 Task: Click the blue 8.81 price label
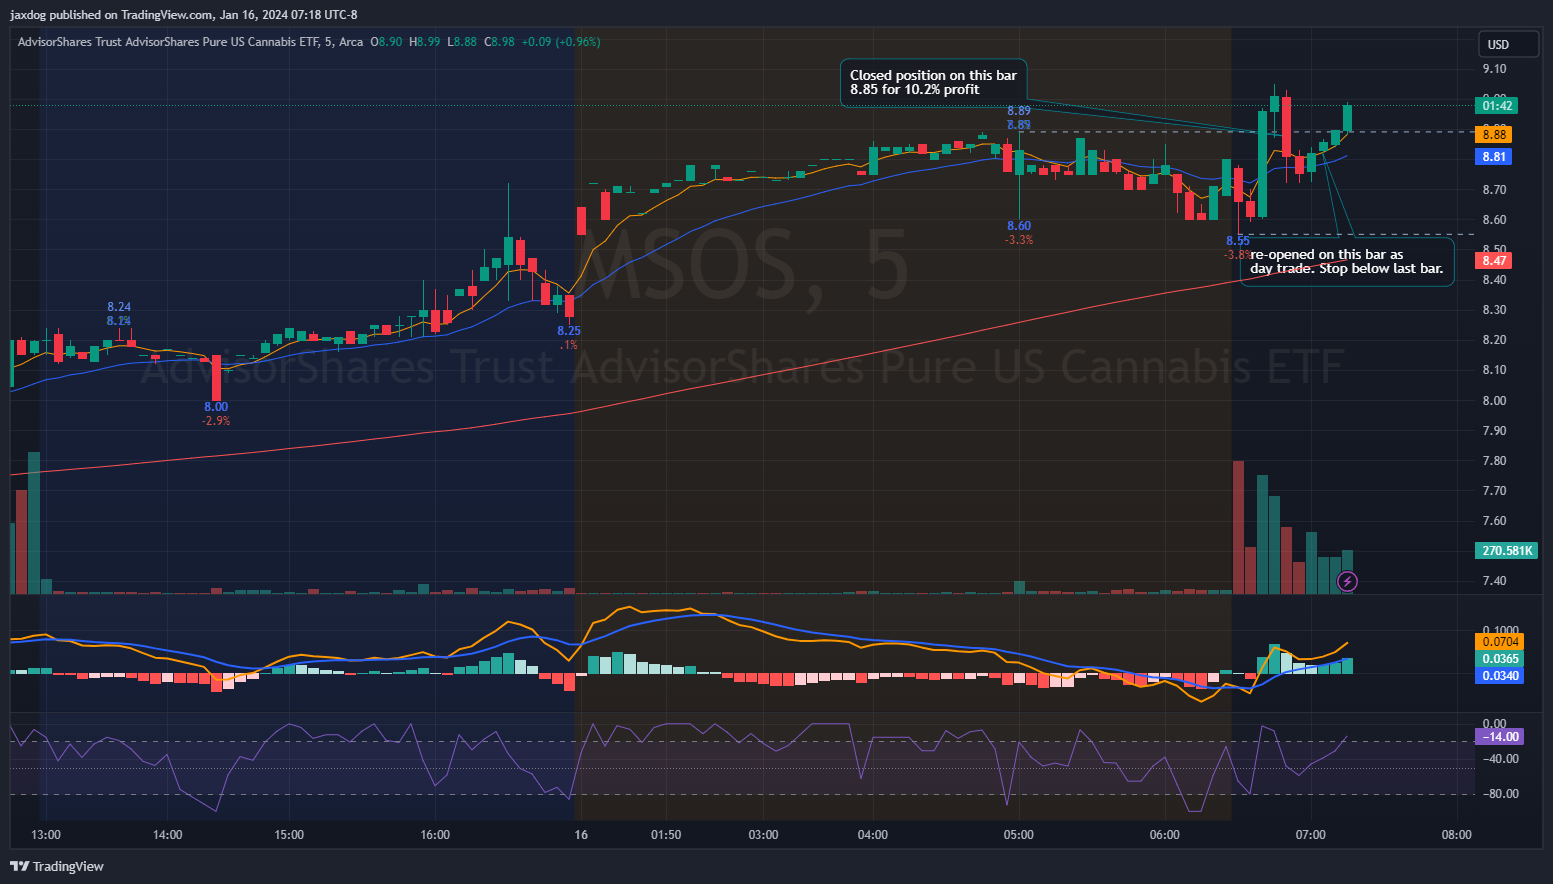click(1494, 157)
